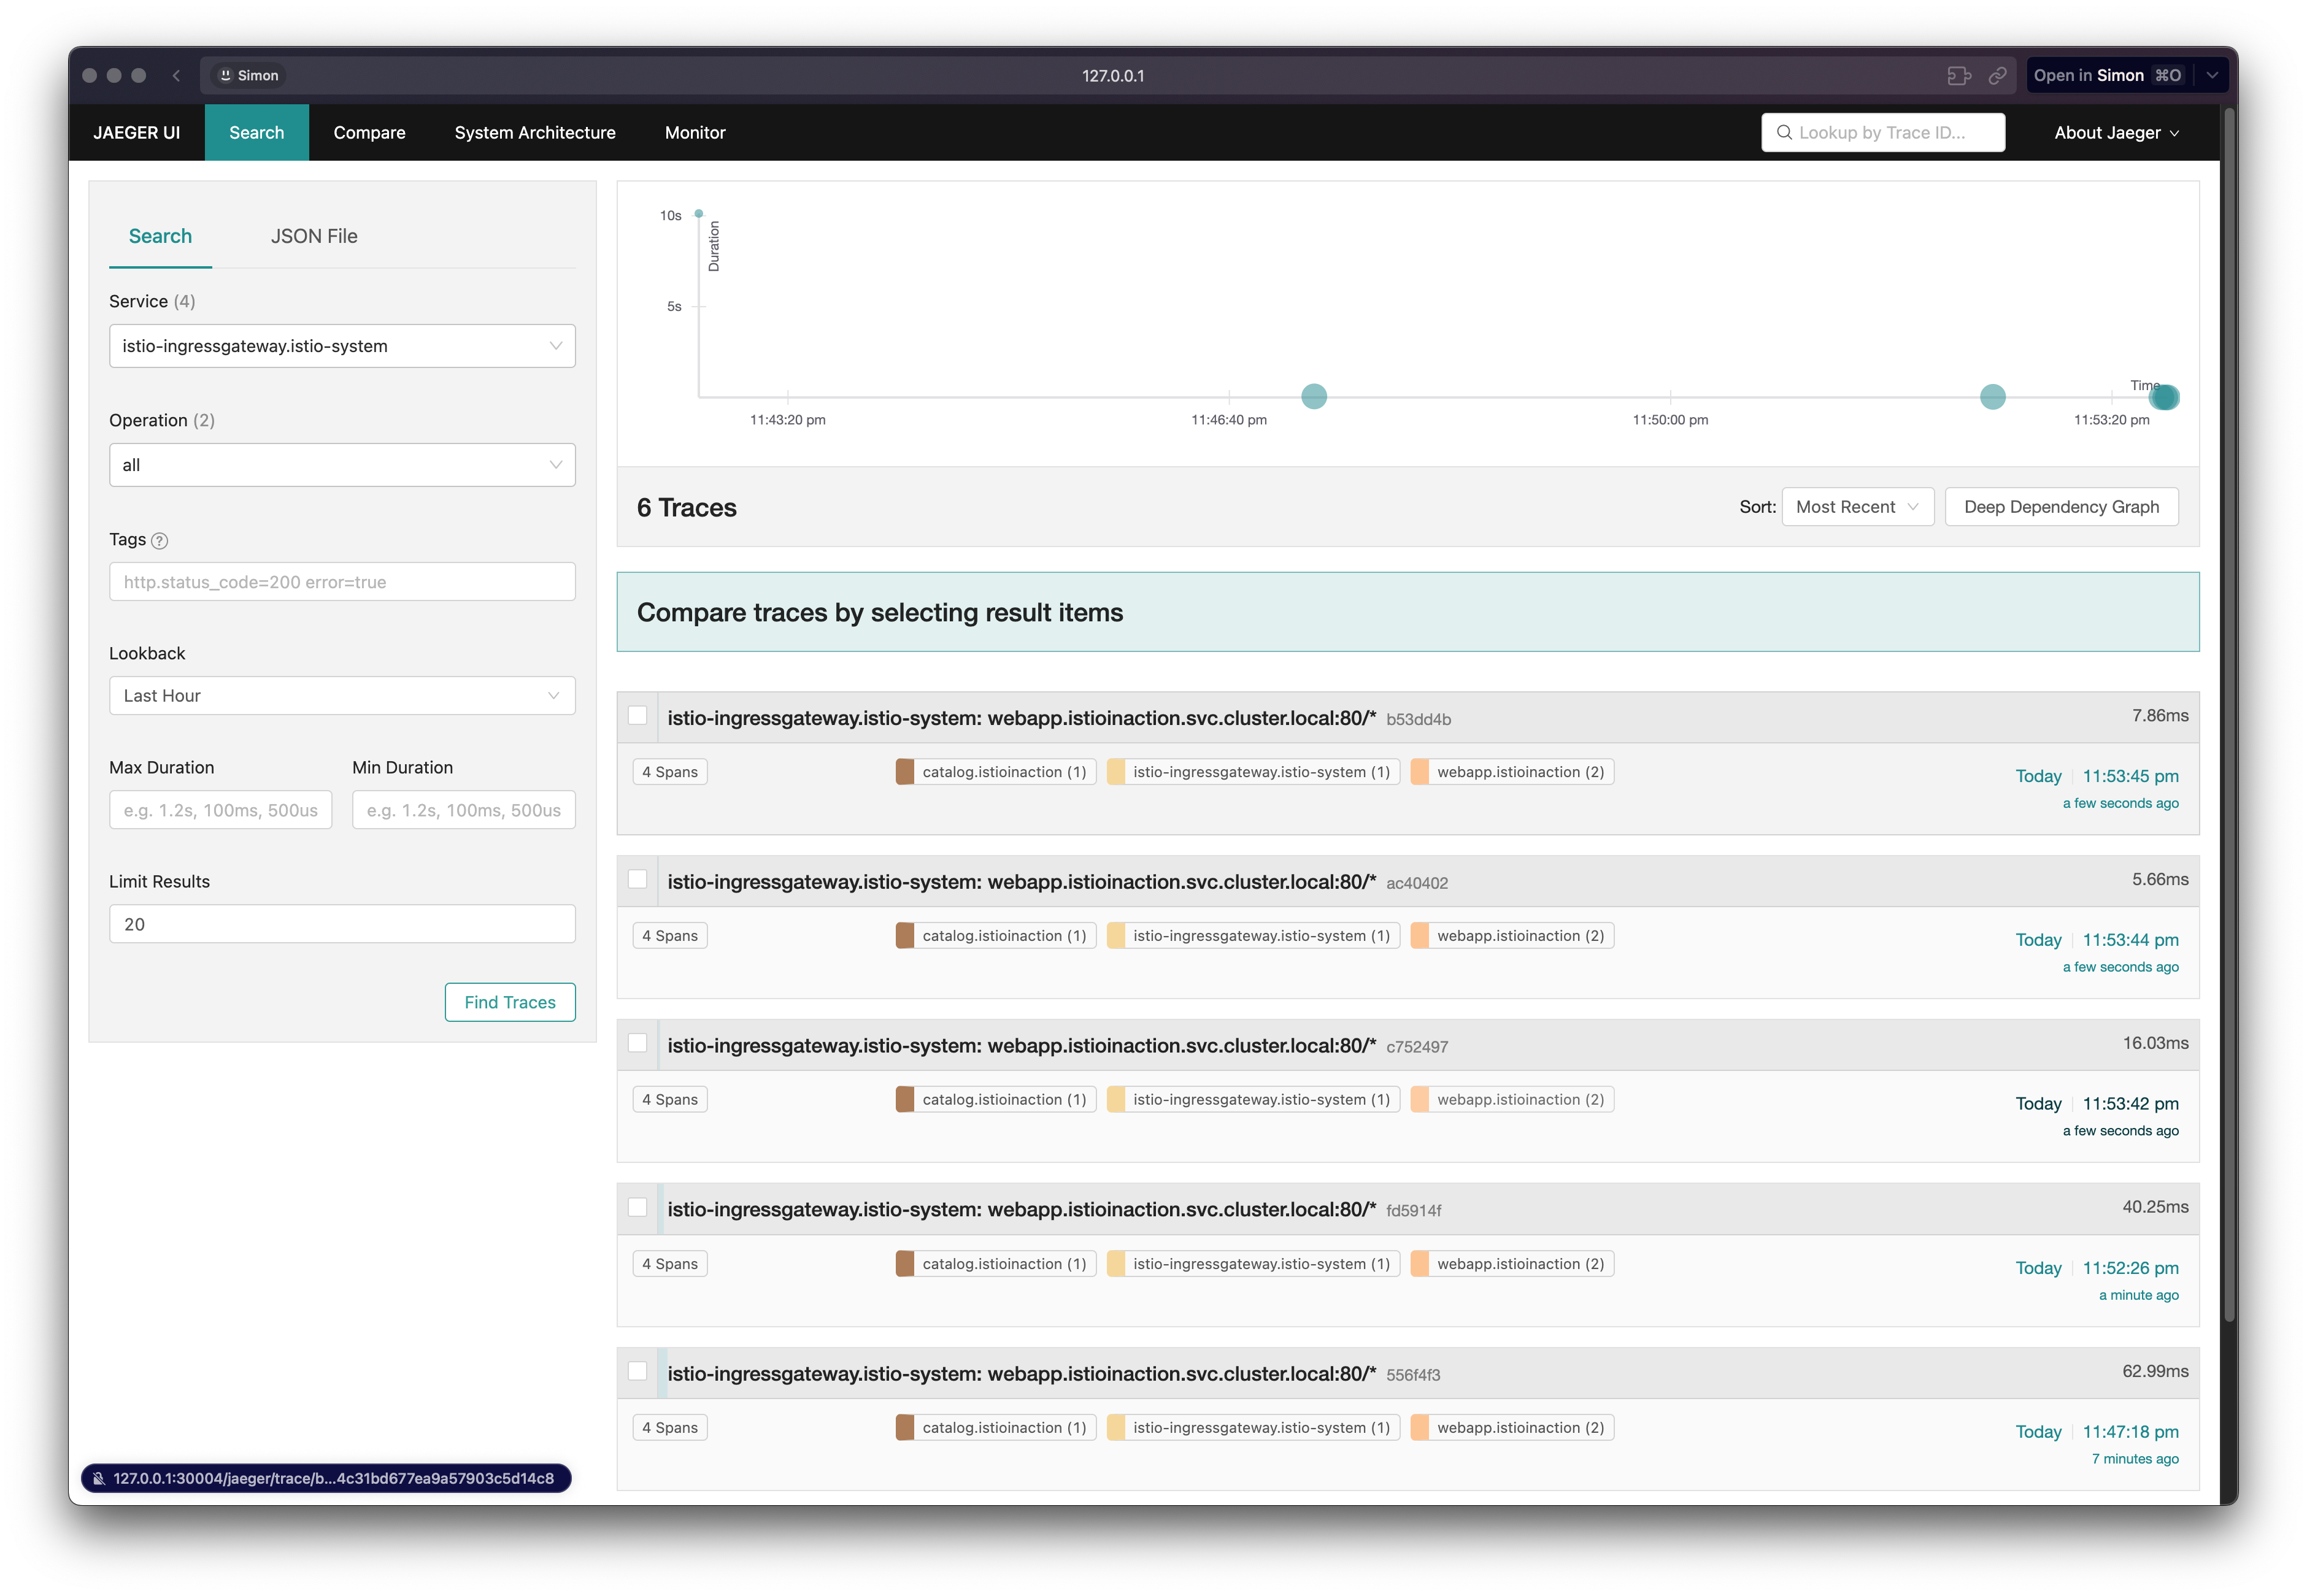The image size is (2307, 1596).
Task: Click the Lookup by Trace ID field
Action: pos(1883,132)
